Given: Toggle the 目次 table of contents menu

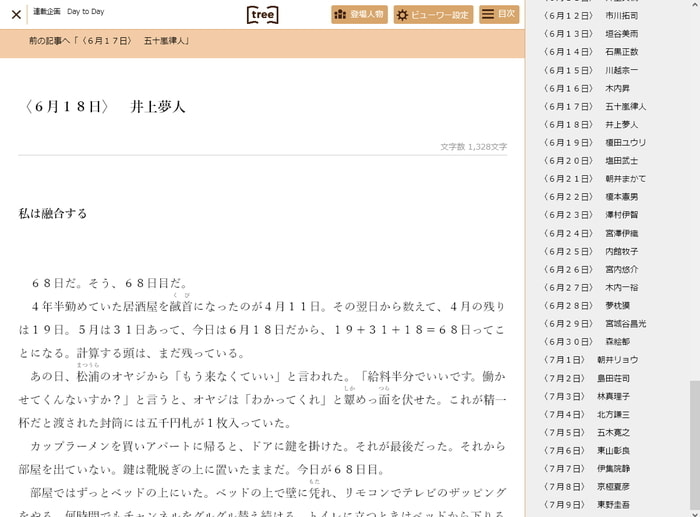Looking at the screenshot, I should (x=499, y=15).
